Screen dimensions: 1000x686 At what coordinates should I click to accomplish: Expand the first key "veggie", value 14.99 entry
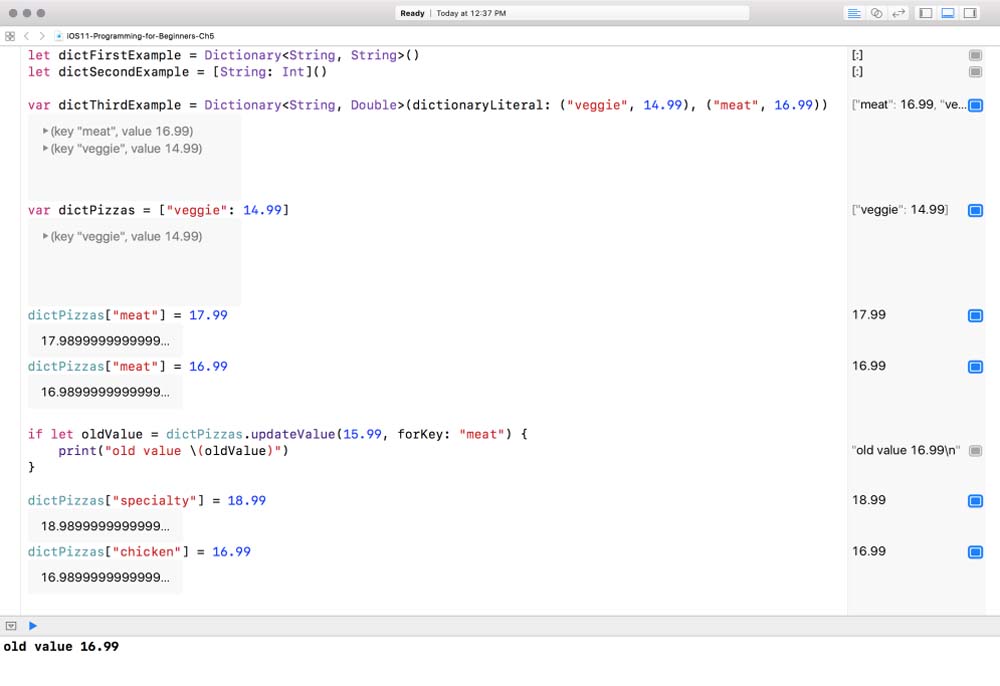coord(46,148)
